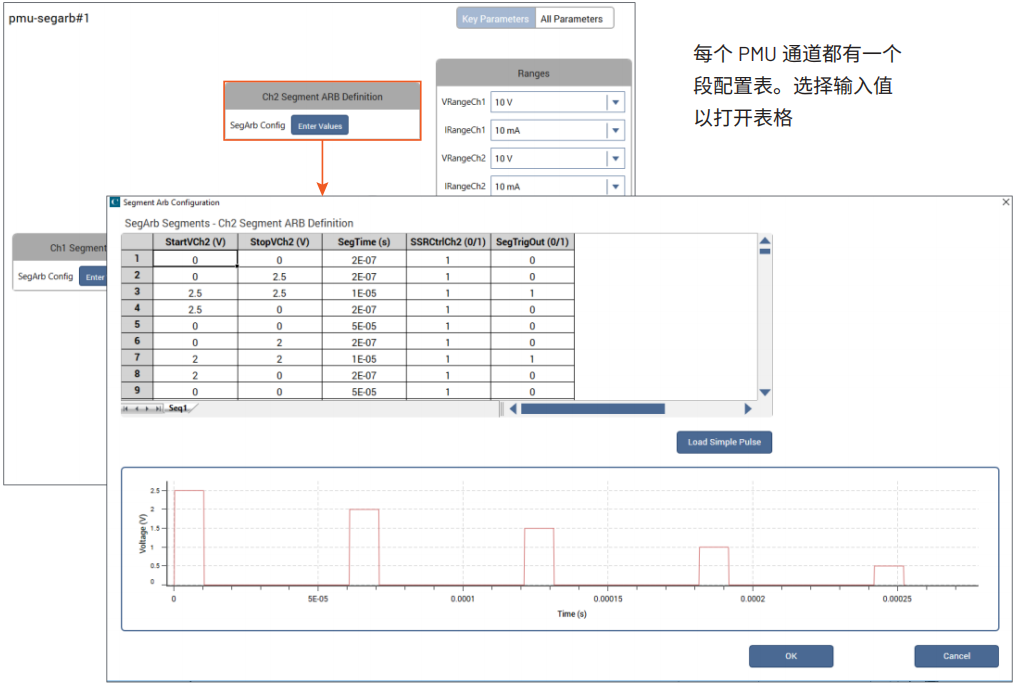This screenshot has height=687, width=1017.
Task: Switch to the Key Parameters tab
Action: point(496,19)
